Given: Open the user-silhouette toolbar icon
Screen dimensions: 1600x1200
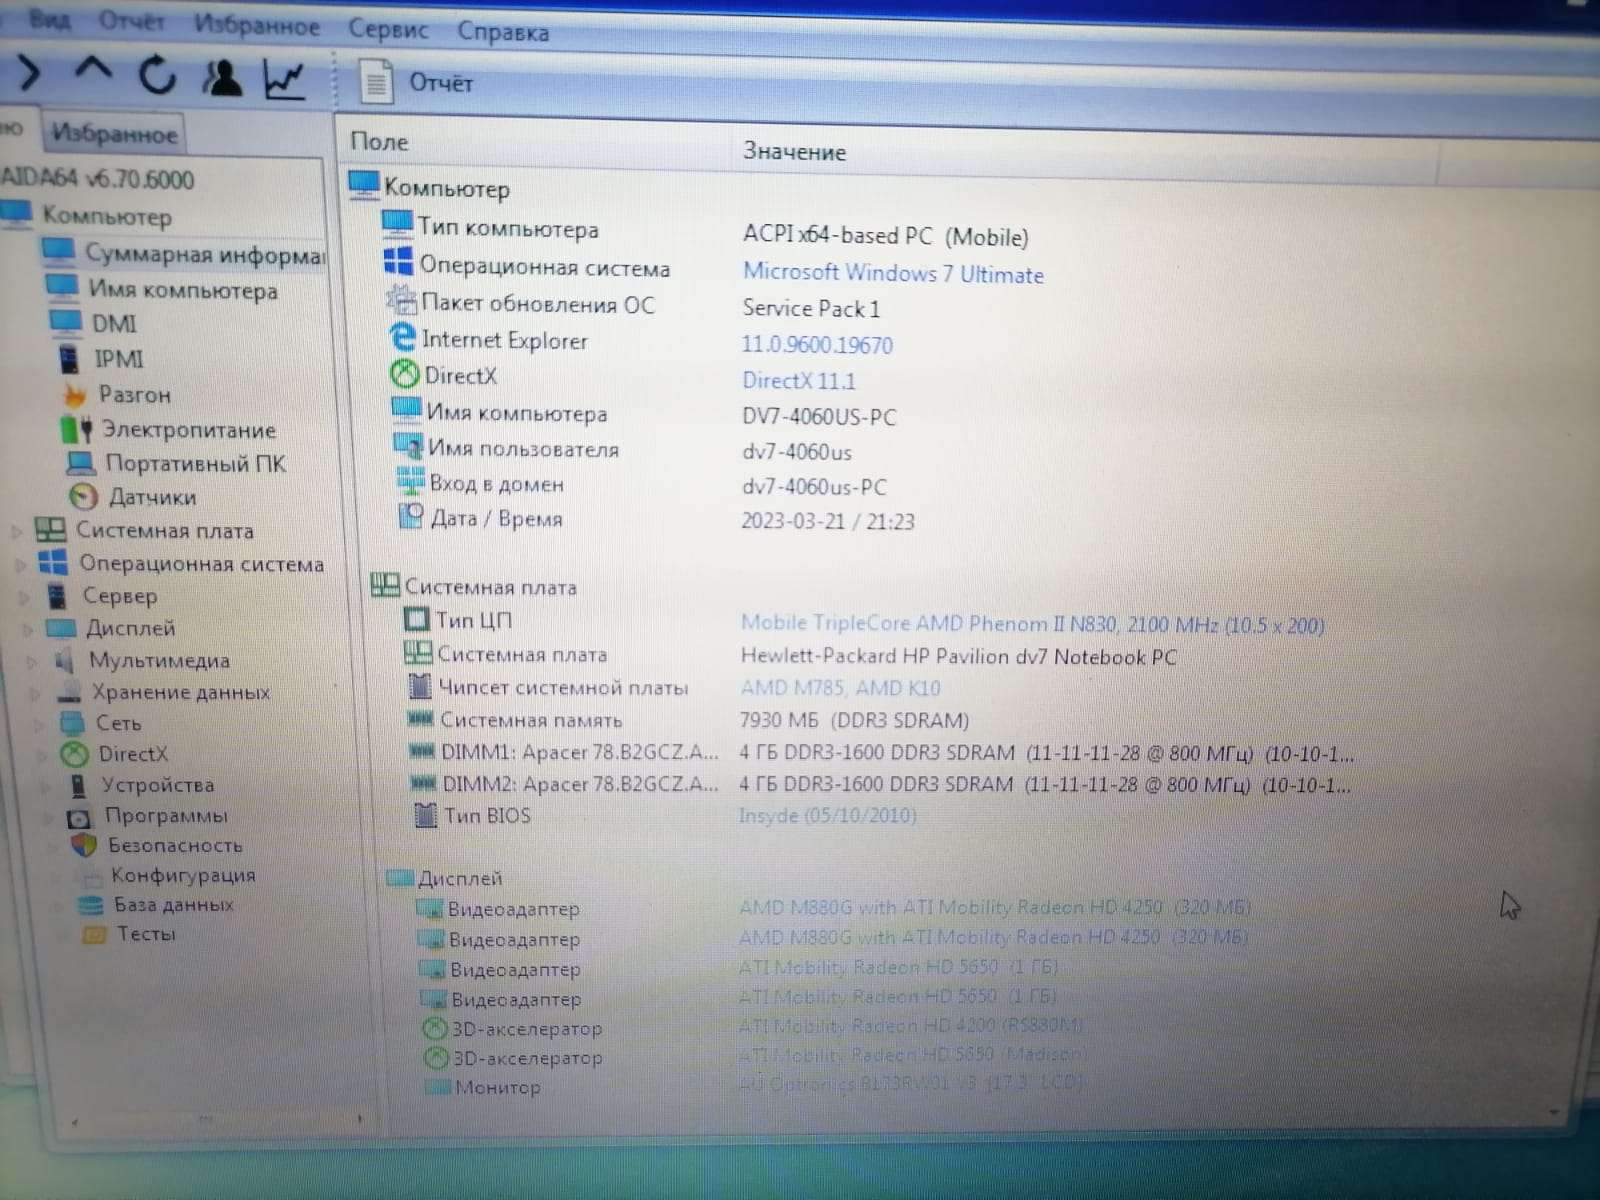Looking at the screenshot, I should (x=221, y=78).
